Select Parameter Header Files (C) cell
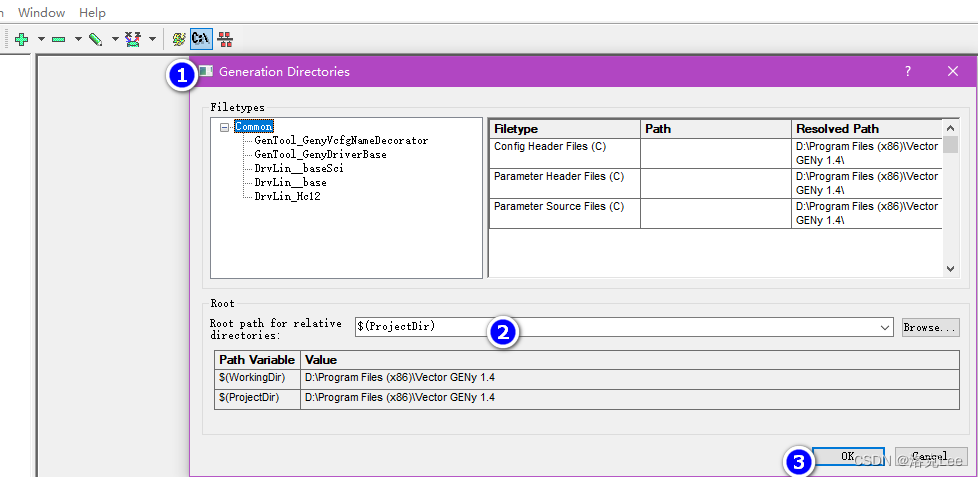978x477 pixels. click(565, 183)
